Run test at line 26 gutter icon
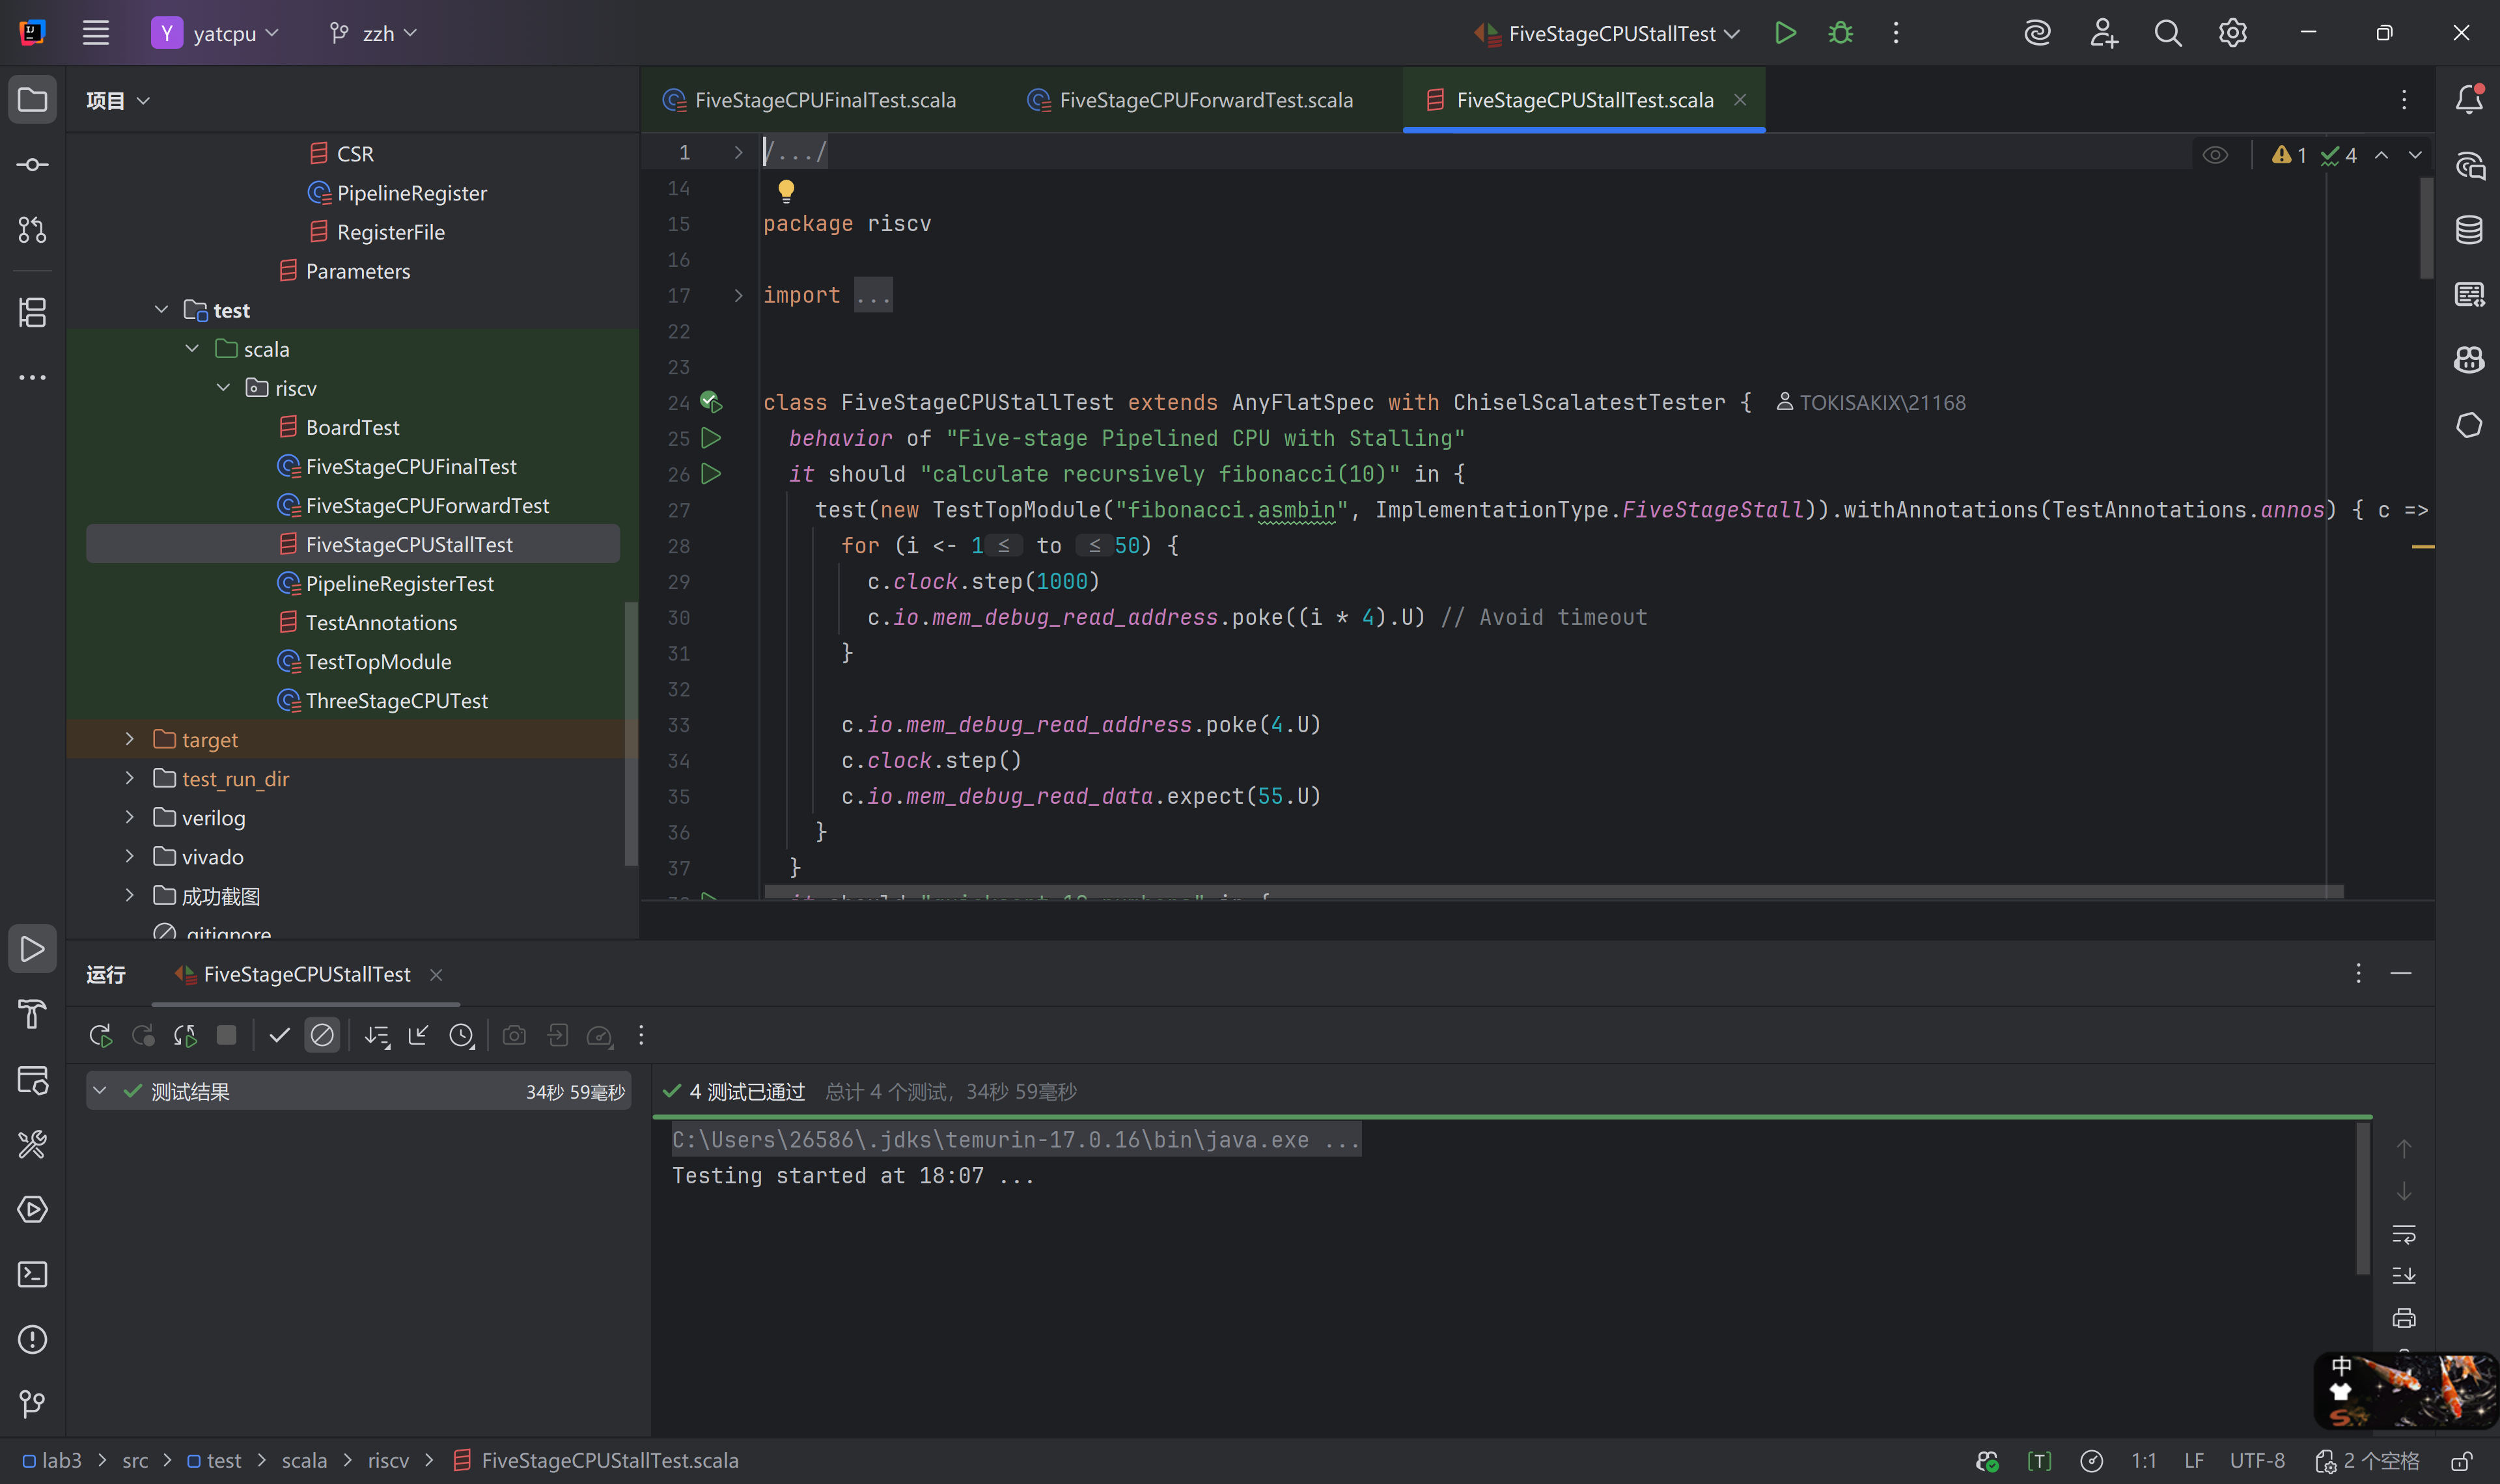 [711, 474]
